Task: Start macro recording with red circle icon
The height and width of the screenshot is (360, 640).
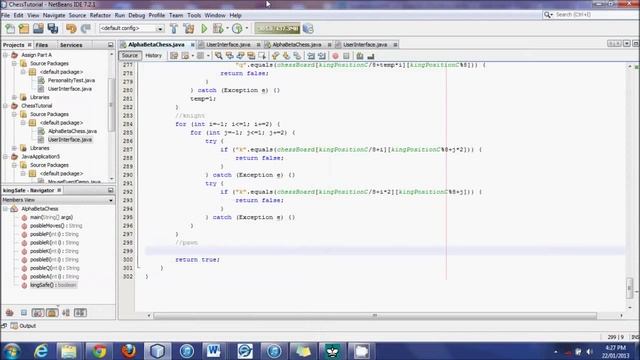Action: point(336,56)
